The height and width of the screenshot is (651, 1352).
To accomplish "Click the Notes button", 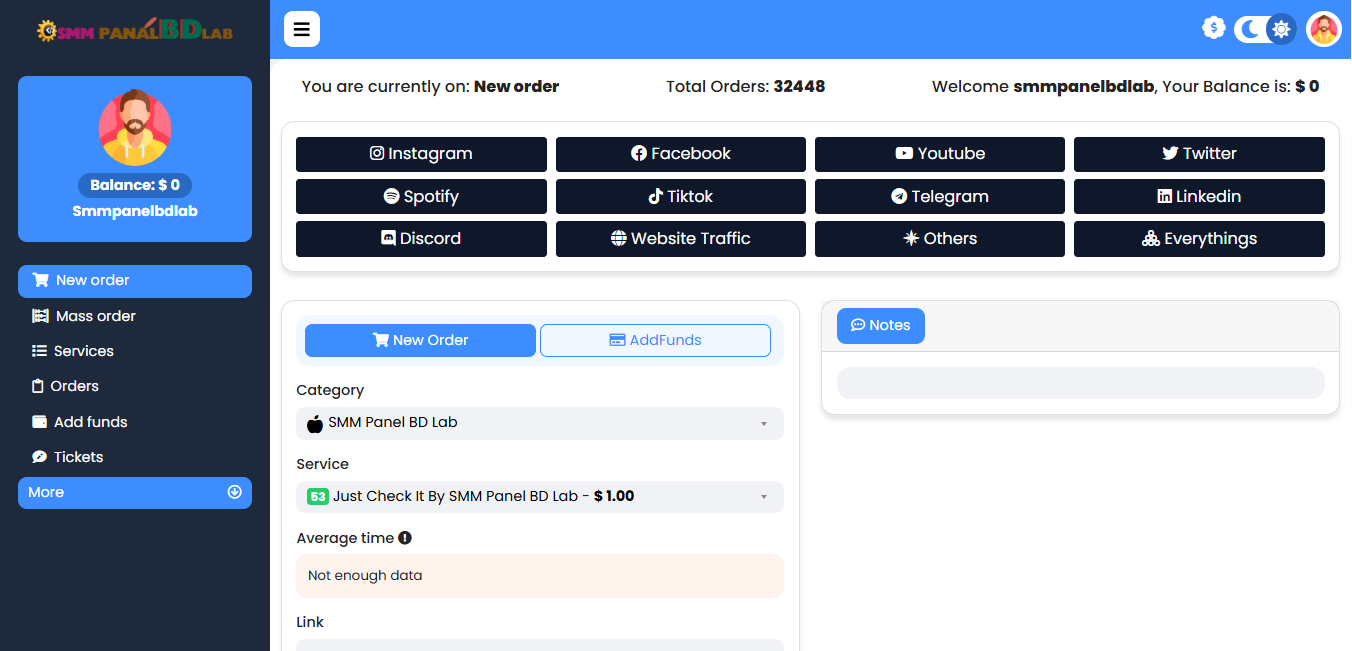I will click(880, 325).
